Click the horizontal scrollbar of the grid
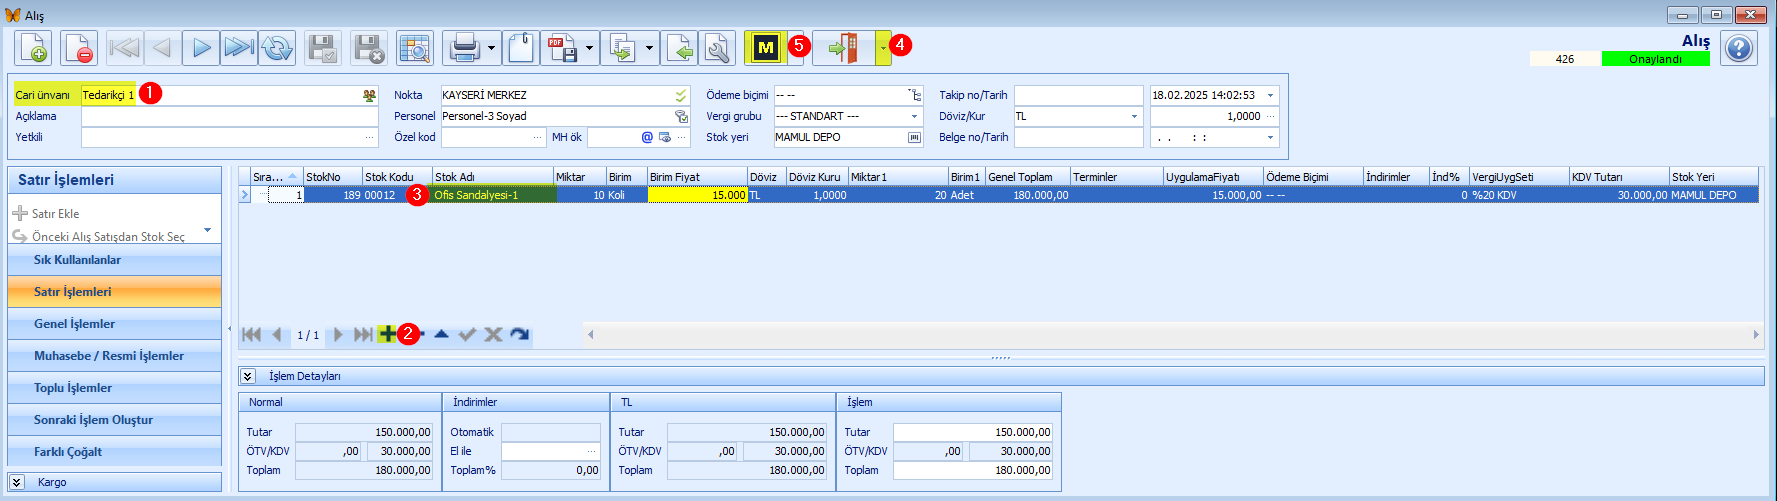Screen dimensions: 1777x501 click(x=1172, y=335)
